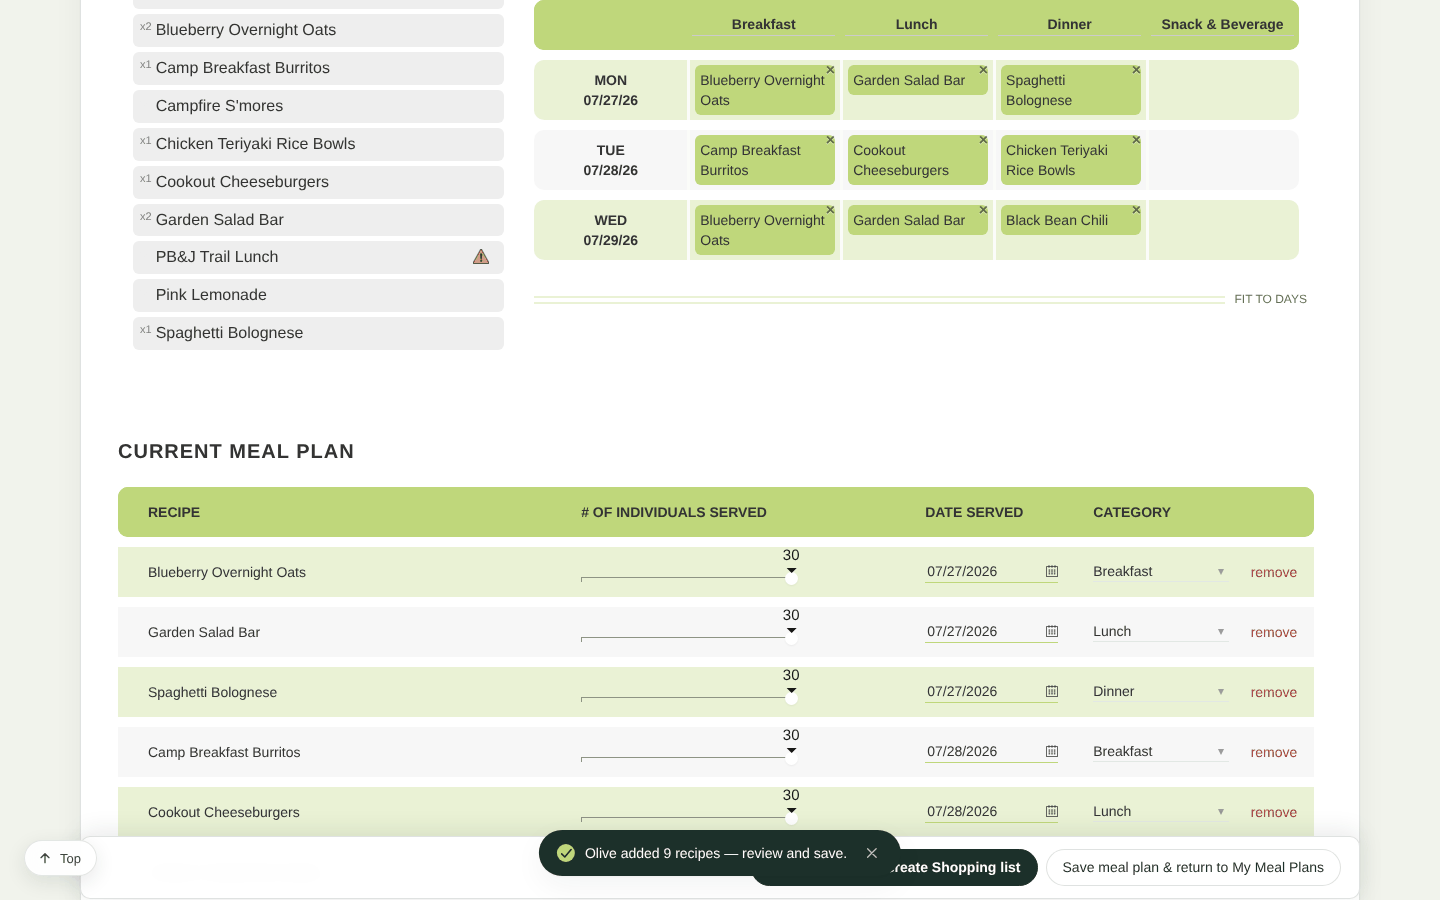Click remove link for Spaghetti Bolognese

click(1273, 692)
